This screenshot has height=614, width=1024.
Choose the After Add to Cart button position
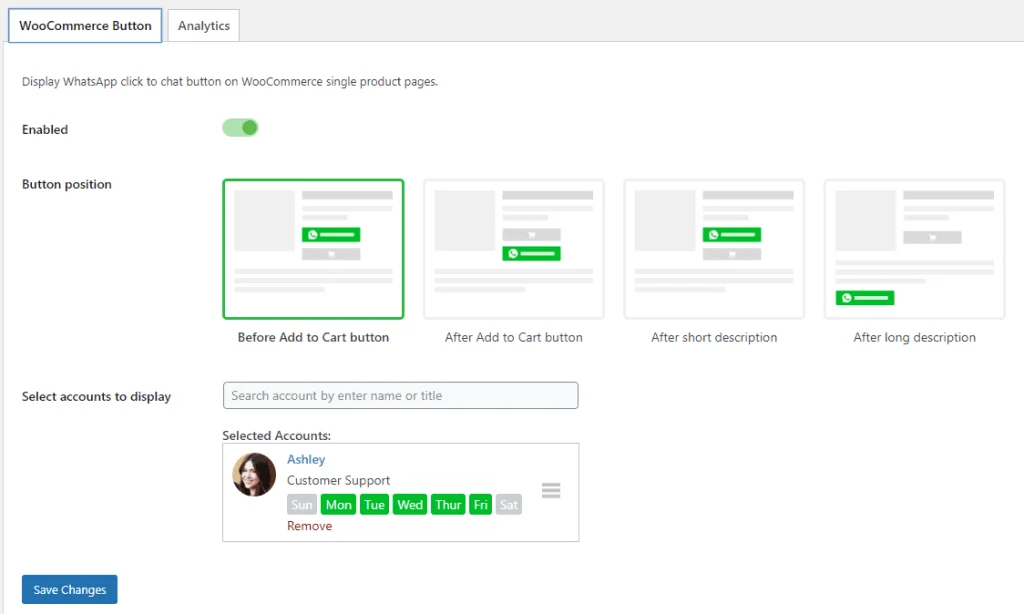[513, 248]
